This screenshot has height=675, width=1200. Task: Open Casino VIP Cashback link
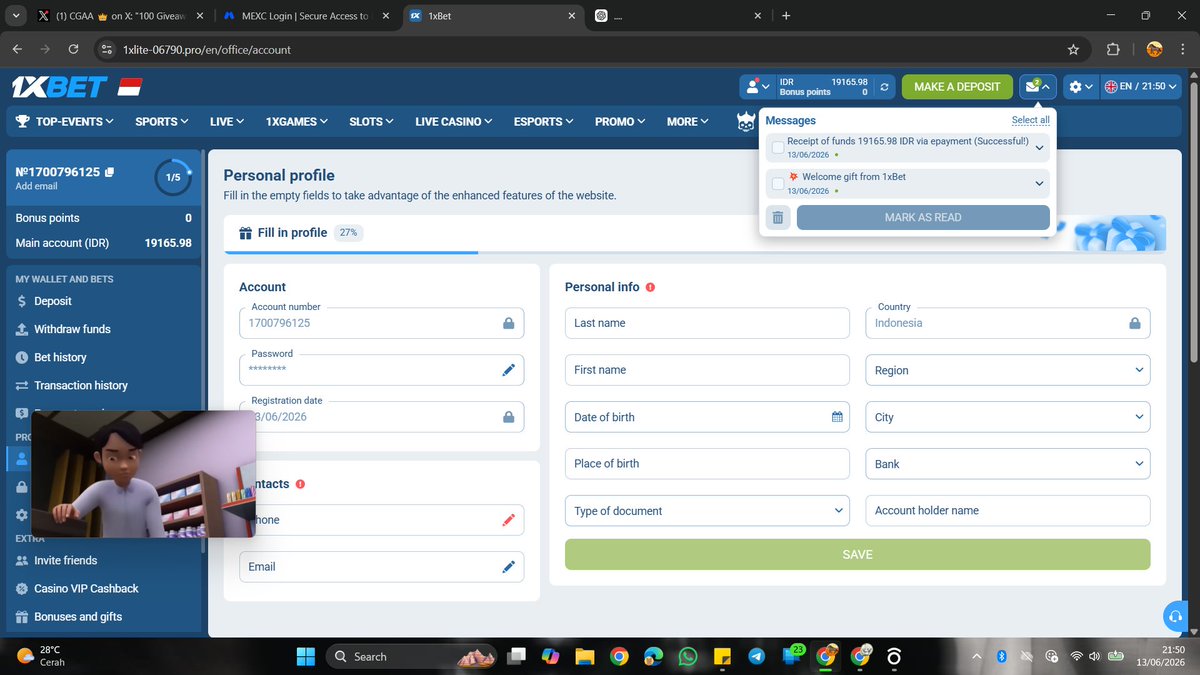click(86, 589)
